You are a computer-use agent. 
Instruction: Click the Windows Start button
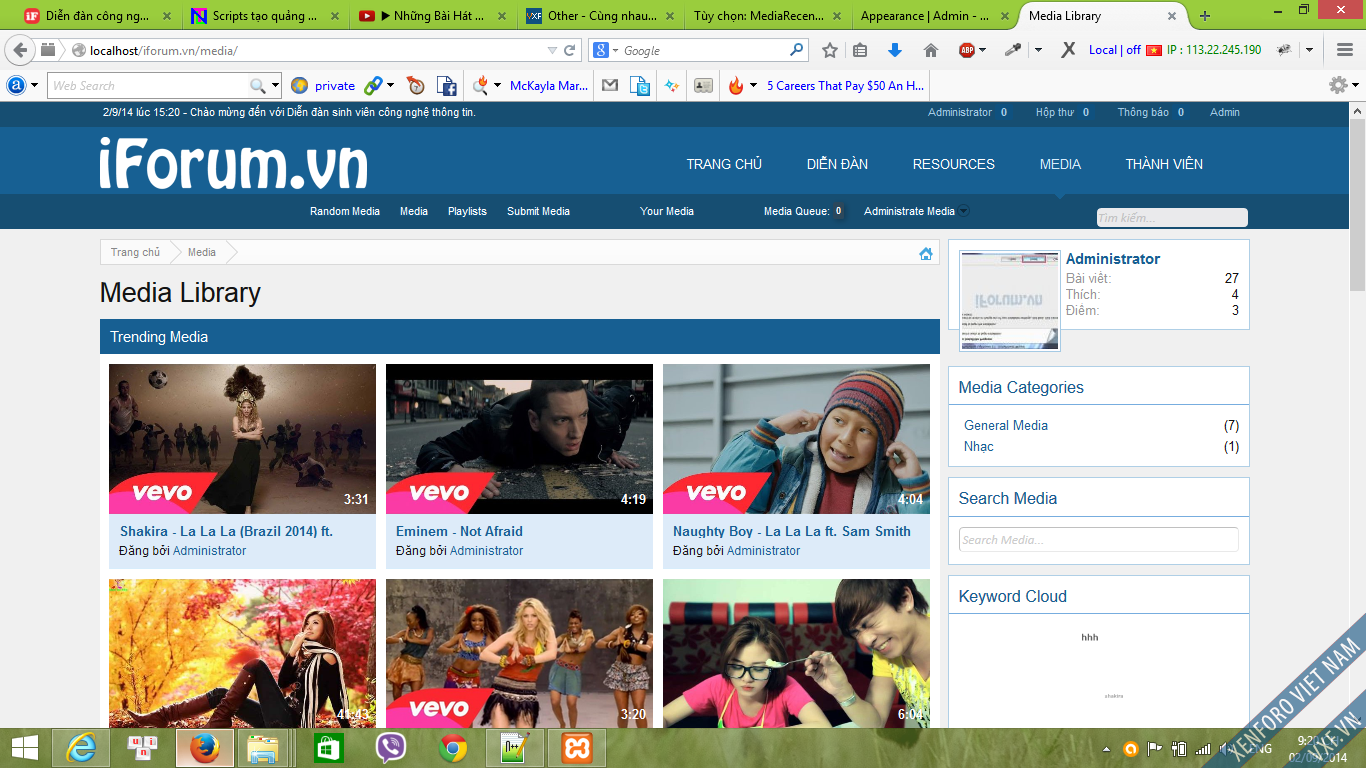pos(24,748)
